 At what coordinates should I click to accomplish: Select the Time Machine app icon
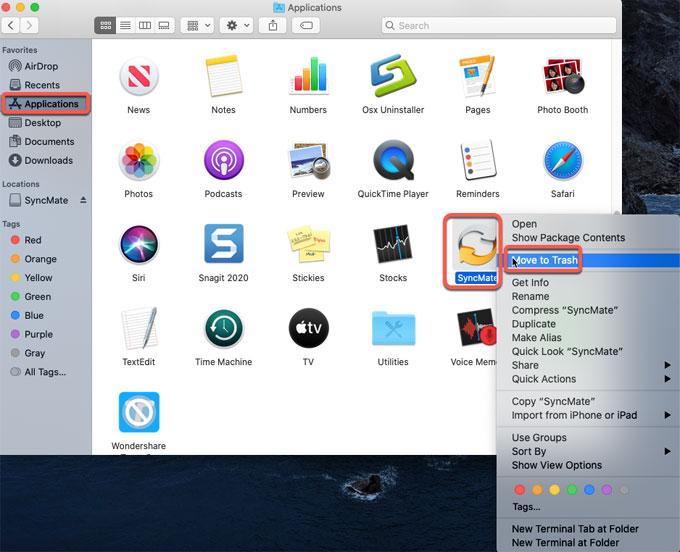click(x=223, y=328)
